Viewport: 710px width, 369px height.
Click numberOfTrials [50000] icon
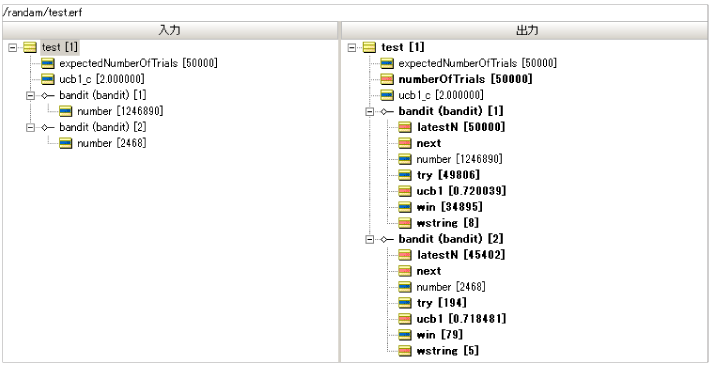click(x=387, y=79)
